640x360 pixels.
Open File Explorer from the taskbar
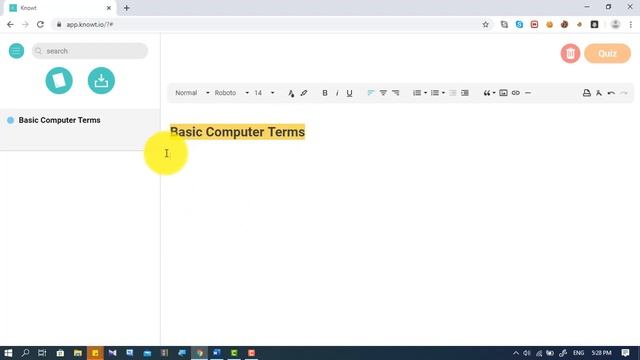coord(78,353)
